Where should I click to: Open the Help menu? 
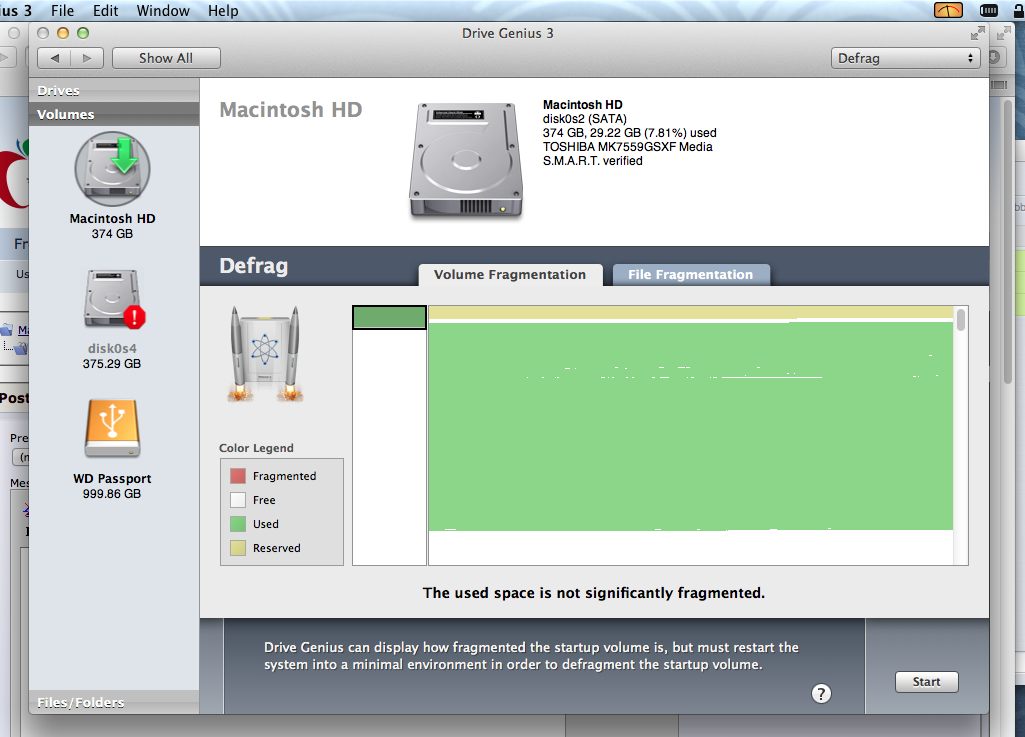[x=223, y=10]
